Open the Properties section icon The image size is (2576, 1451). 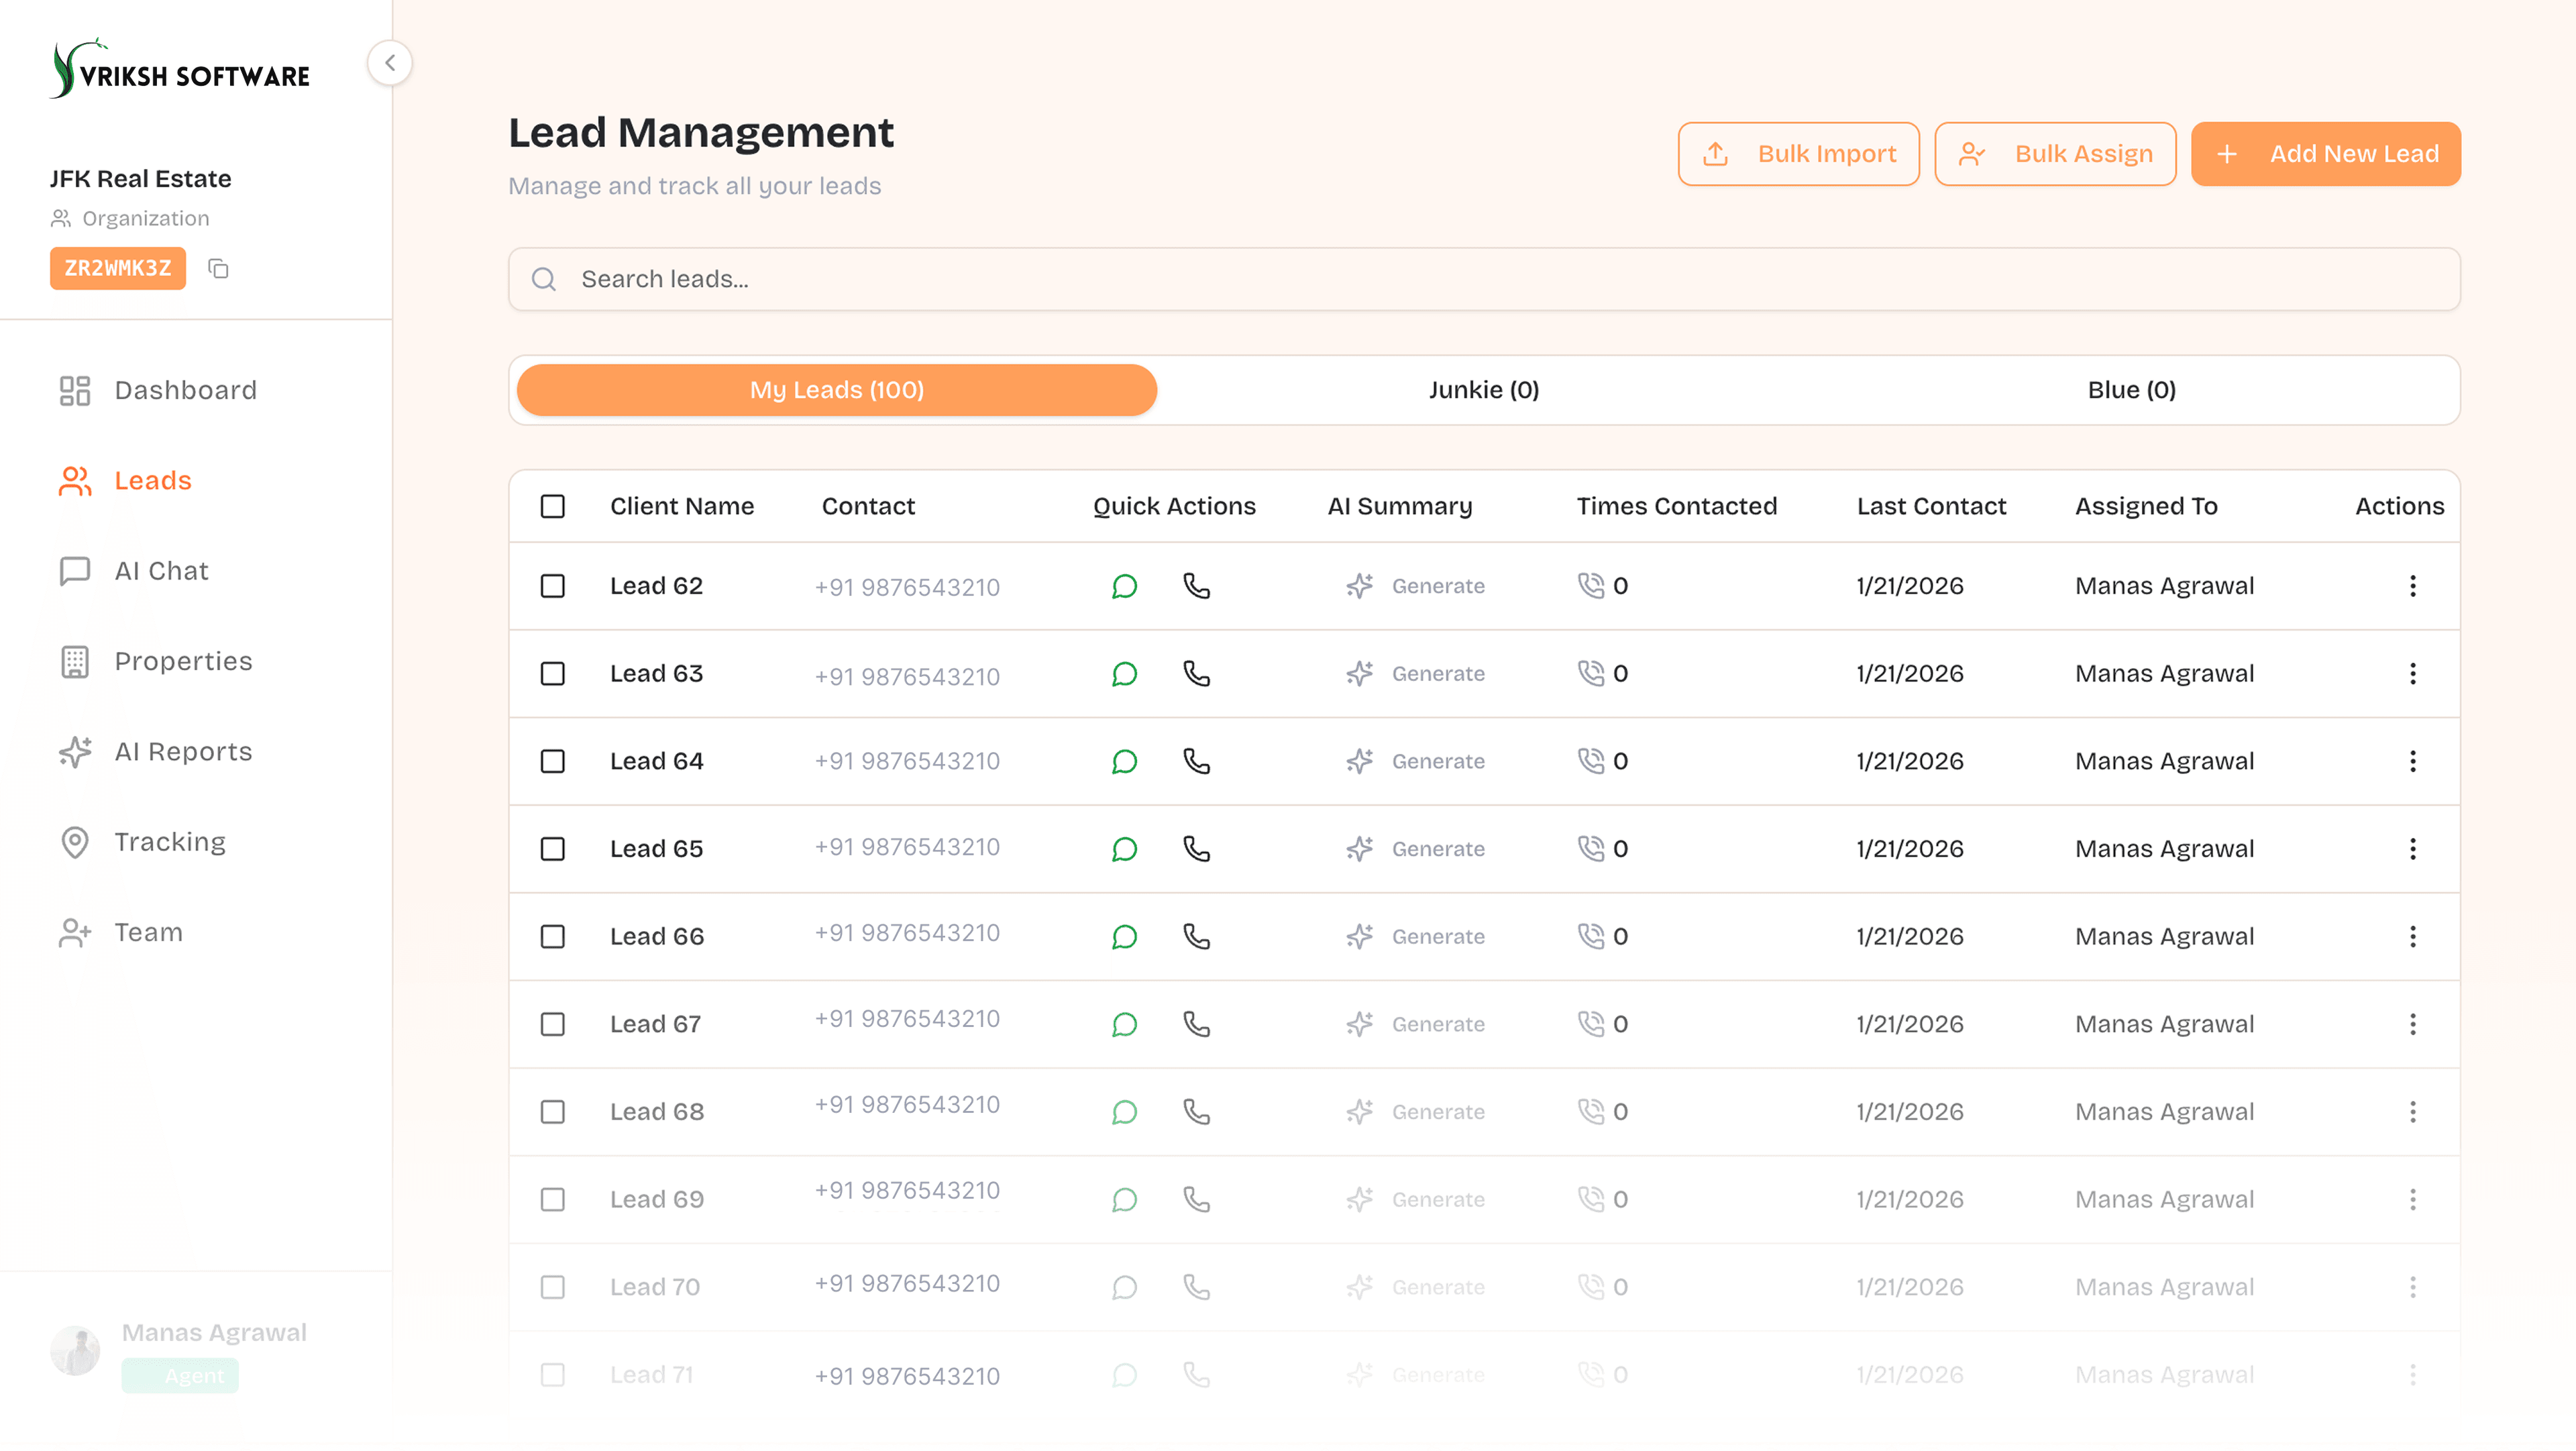point(74,661)
